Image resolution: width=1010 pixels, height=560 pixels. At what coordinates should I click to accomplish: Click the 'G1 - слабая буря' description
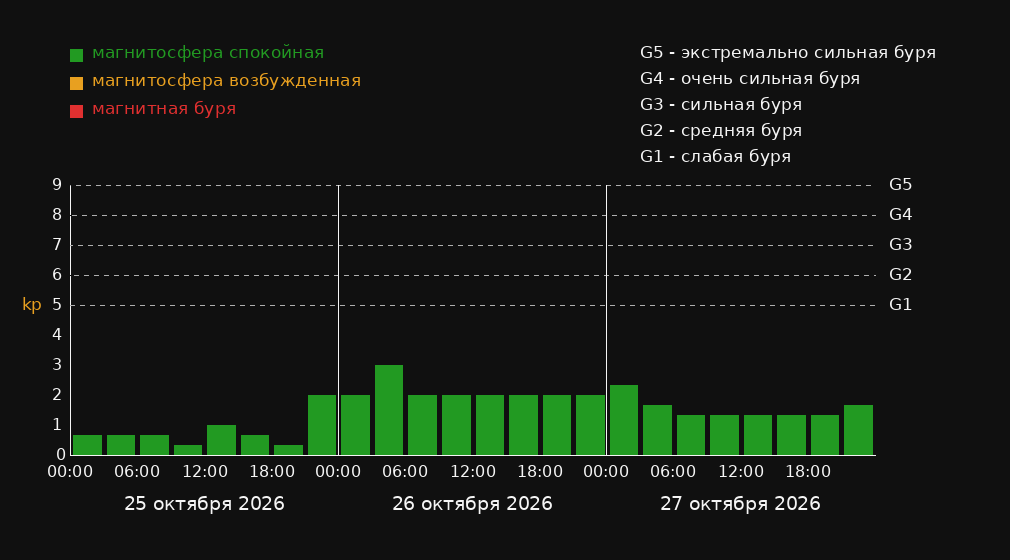coord(715,157)
